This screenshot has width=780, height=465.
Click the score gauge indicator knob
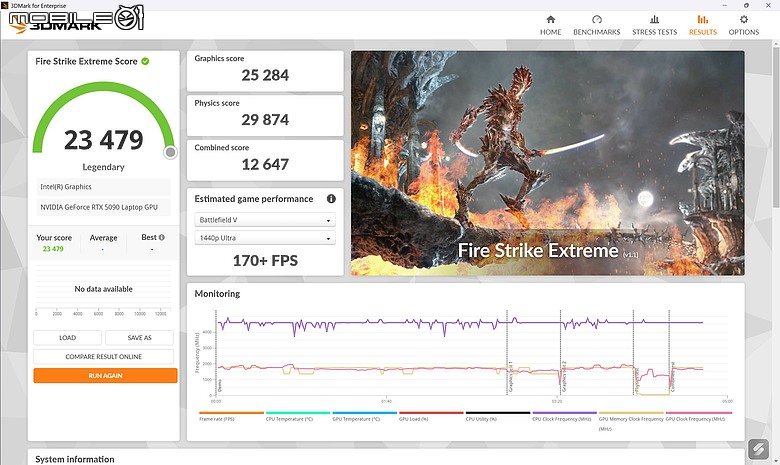[x=170, y=152]
